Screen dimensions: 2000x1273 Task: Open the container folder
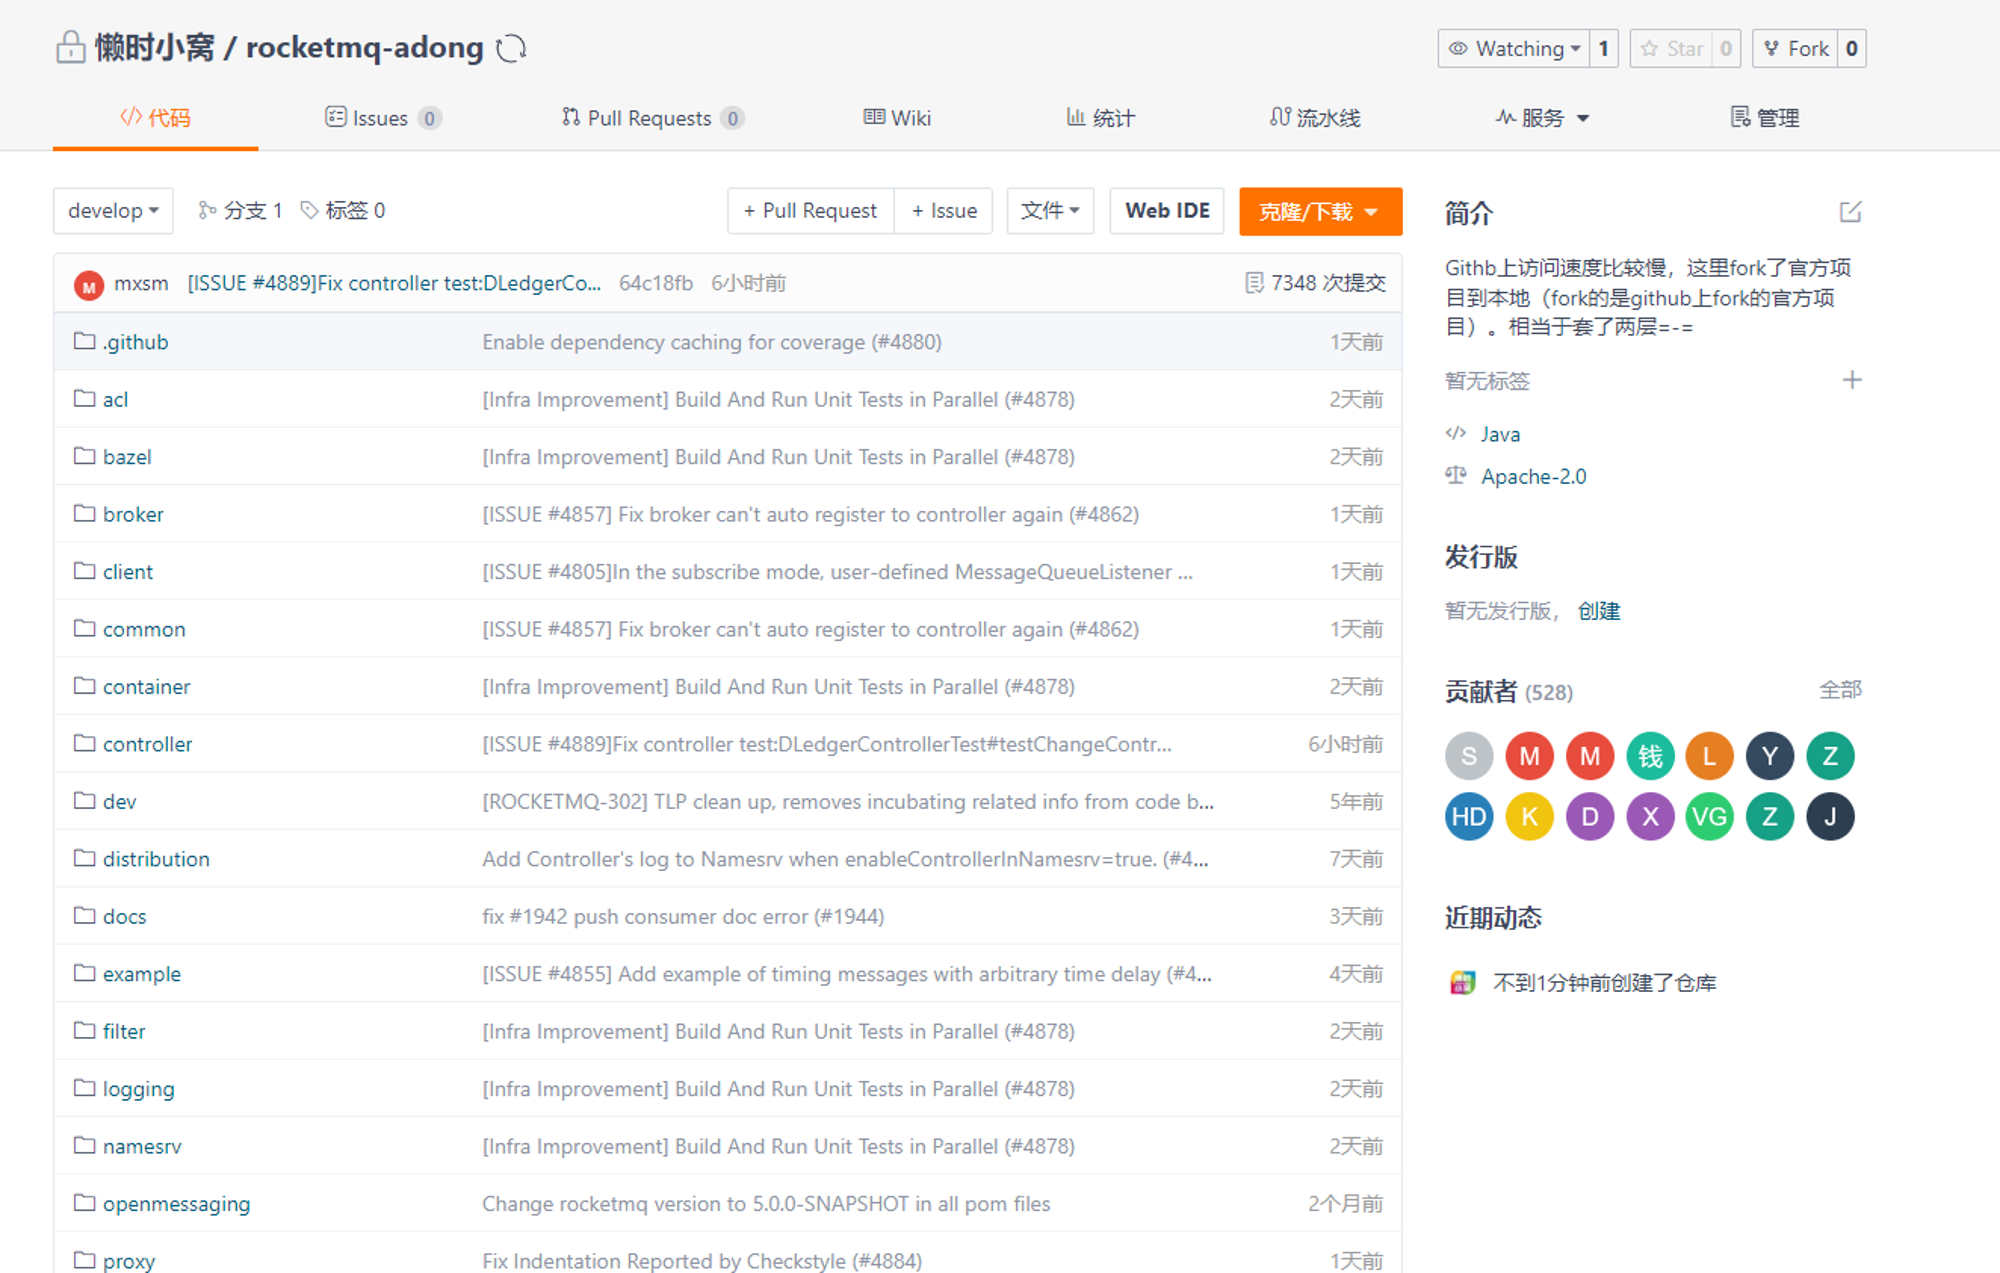pos(146,687)
